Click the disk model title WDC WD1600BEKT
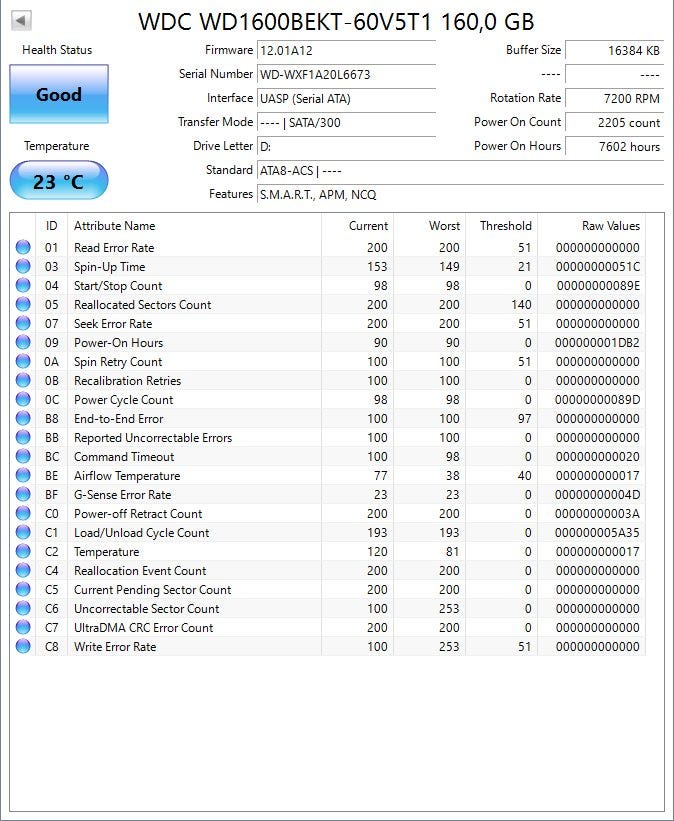The height and width of the screenshot is (821, 674). [x=335, y=21]
